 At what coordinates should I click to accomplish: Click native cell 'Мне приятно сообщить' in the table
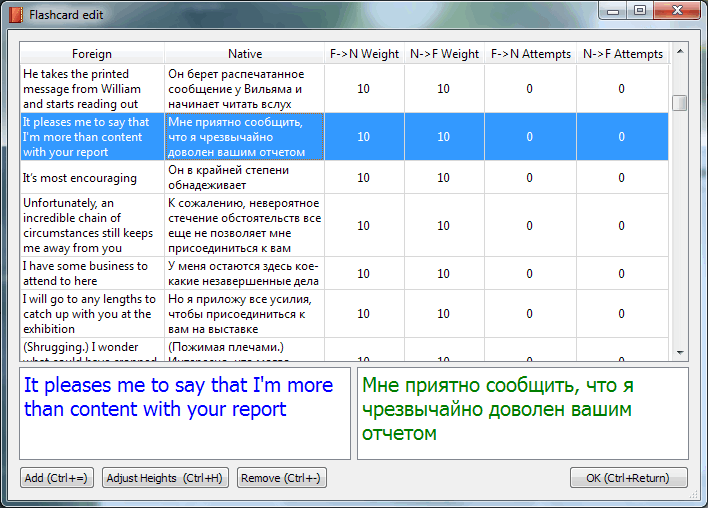pos(244,136)
